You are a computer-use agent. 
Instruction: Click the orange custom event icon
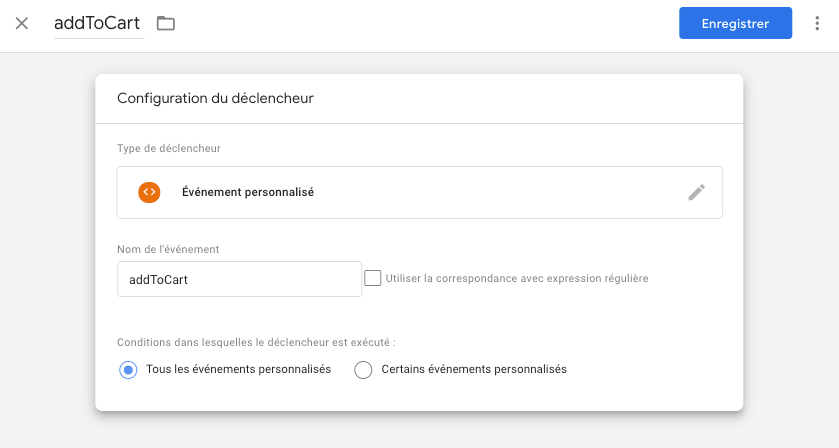coord(149,192)
